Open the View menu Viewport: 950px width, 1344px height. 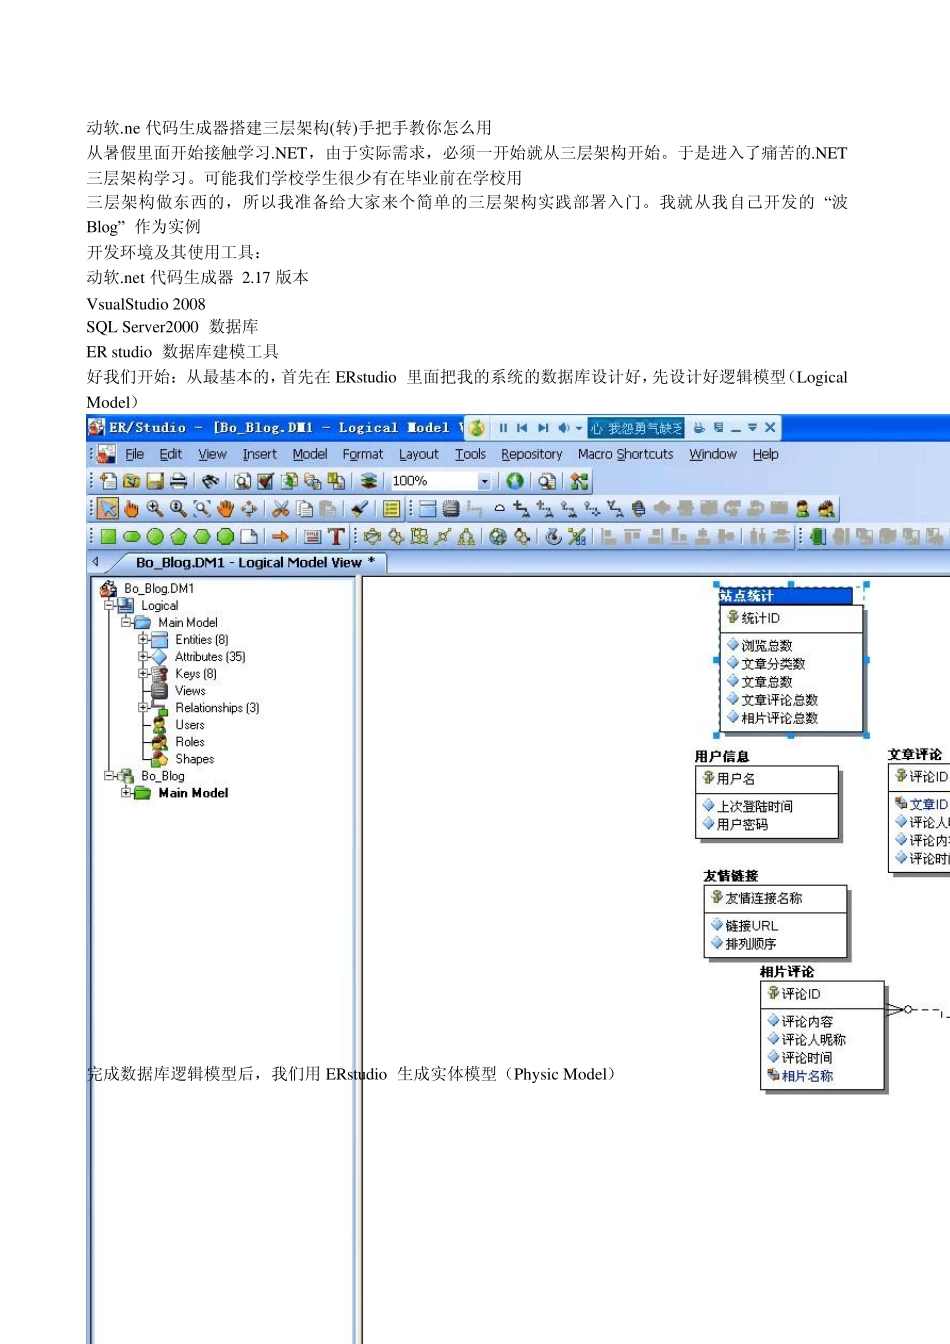(212, 454)
